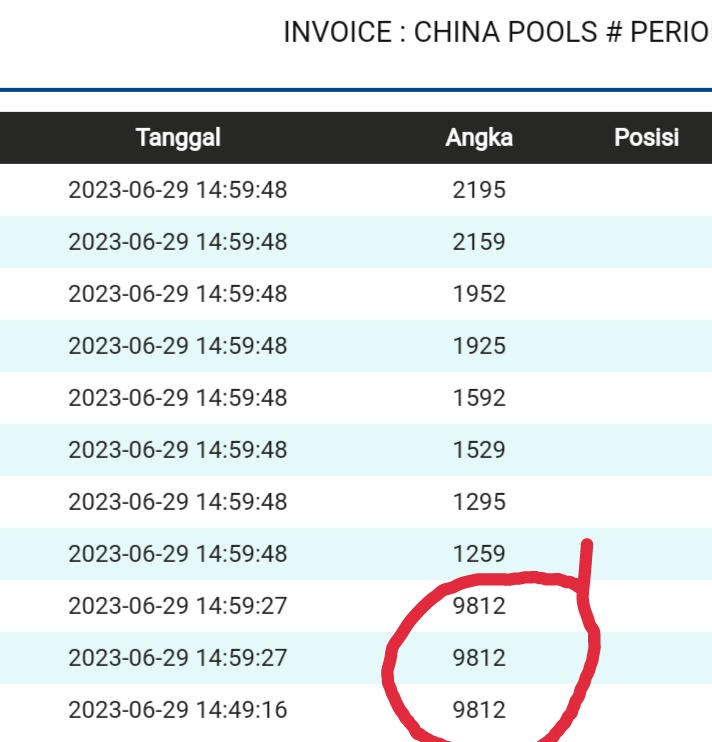Click the date cell beside 1925

[x=178, y=346]
